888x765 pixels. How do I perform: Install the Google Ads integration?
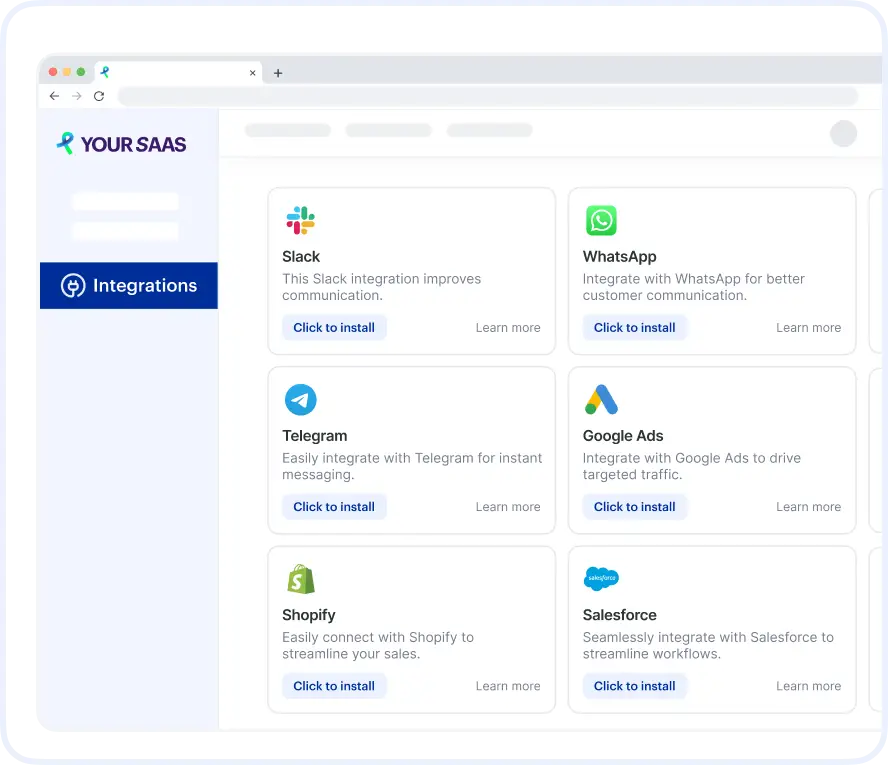634,507
